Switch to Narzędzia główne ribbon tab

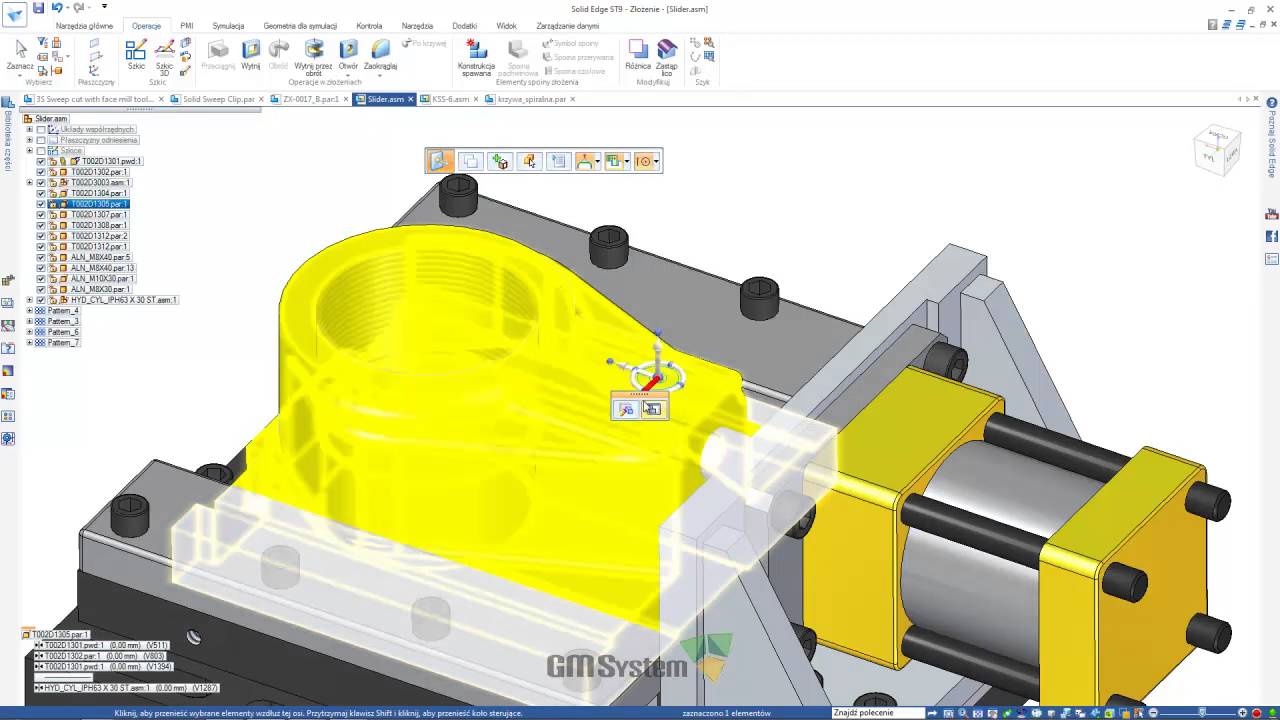tap(84, 26)
